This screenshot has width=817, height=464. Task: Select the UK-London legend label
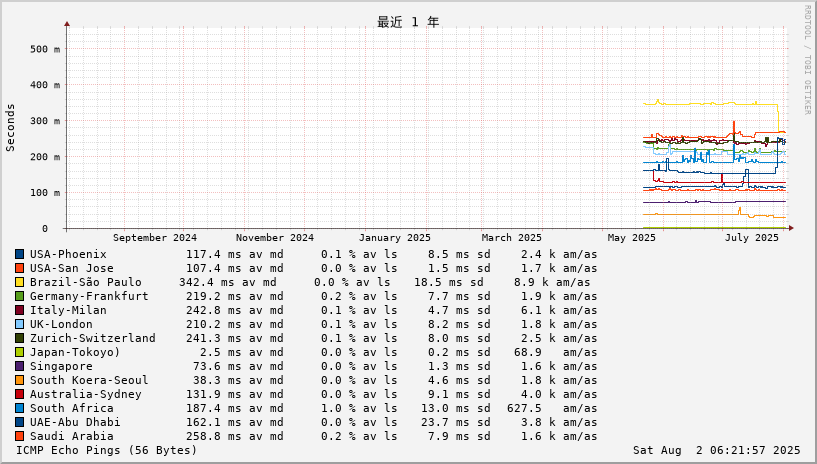[61, 324]
